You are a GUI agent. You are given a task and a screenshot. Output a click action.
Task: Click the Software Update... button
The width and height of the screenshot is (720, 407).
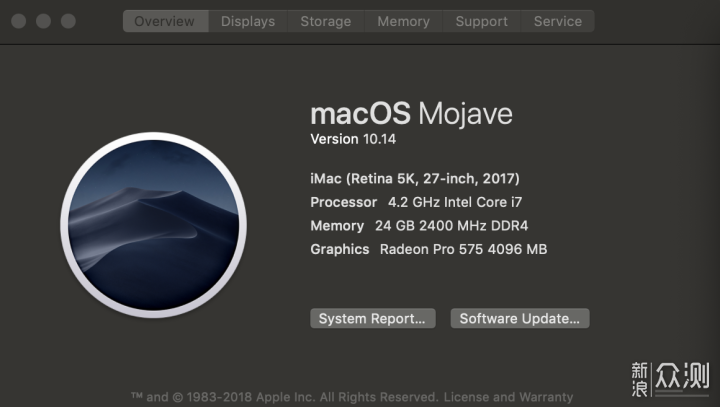520,318
